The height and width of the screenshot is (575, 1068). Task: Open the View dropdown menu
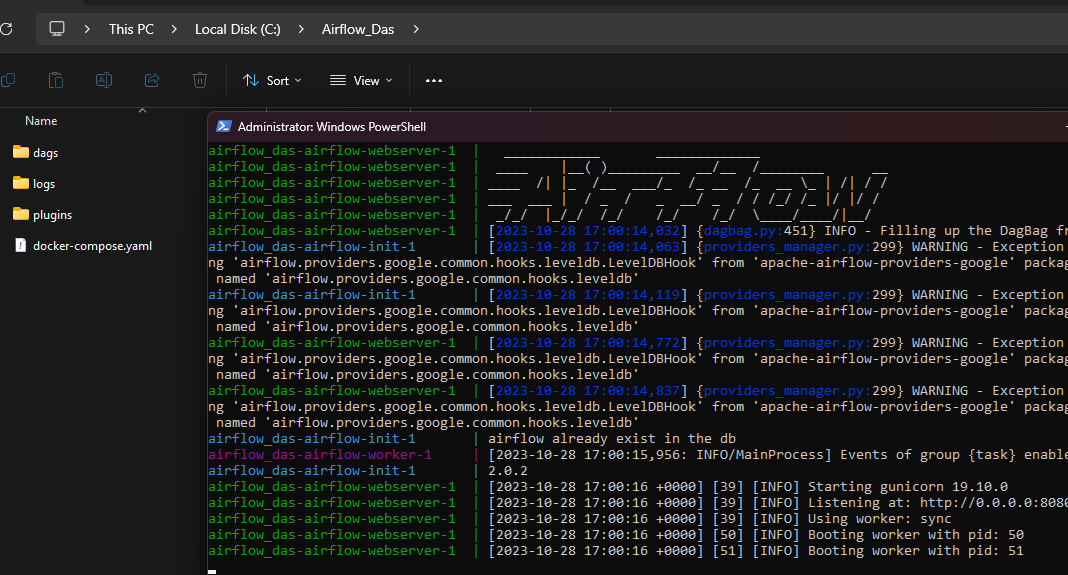pyautogui.click(x=361, y=80)
